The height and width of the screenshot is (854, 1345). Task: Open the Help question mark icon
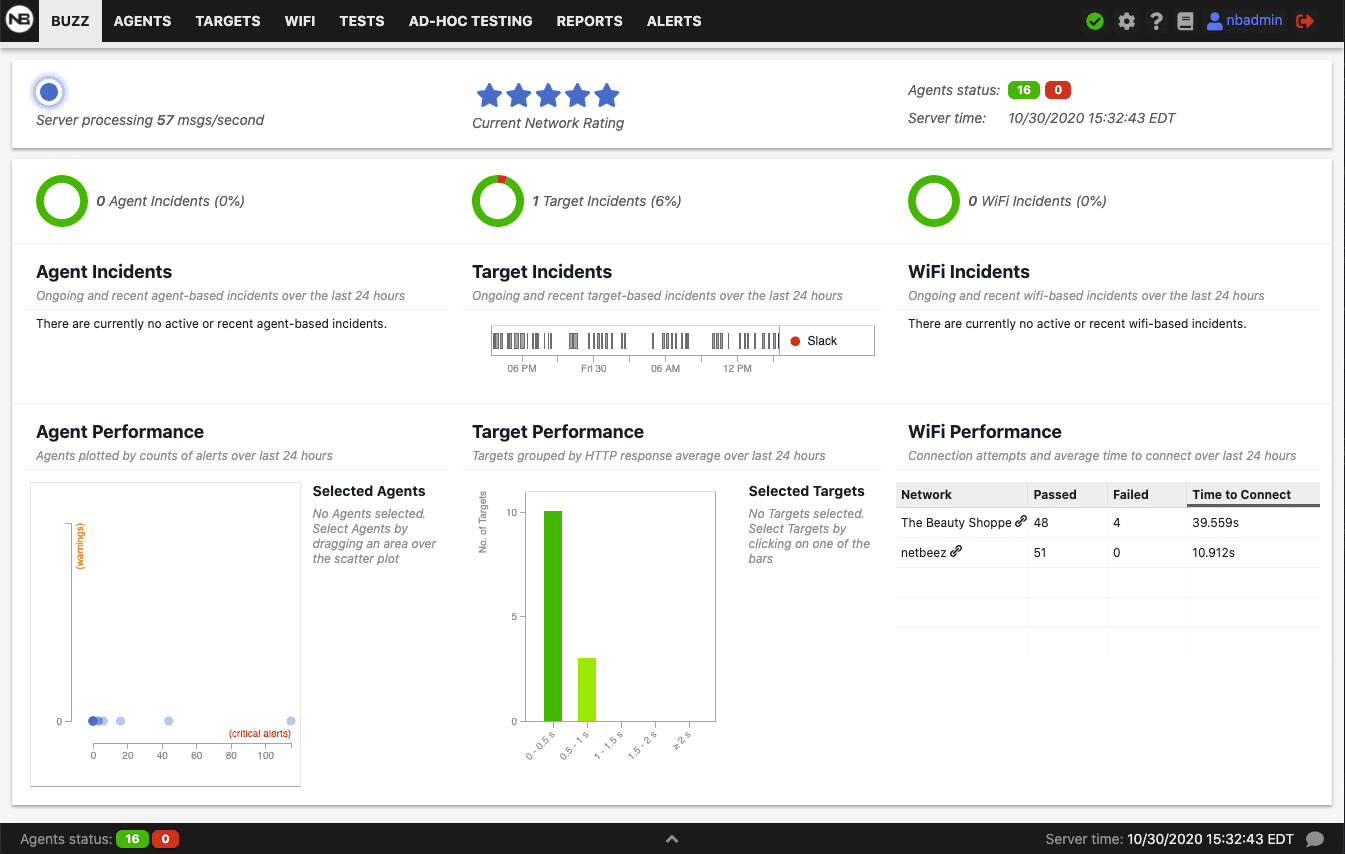tap(1156, 20)
